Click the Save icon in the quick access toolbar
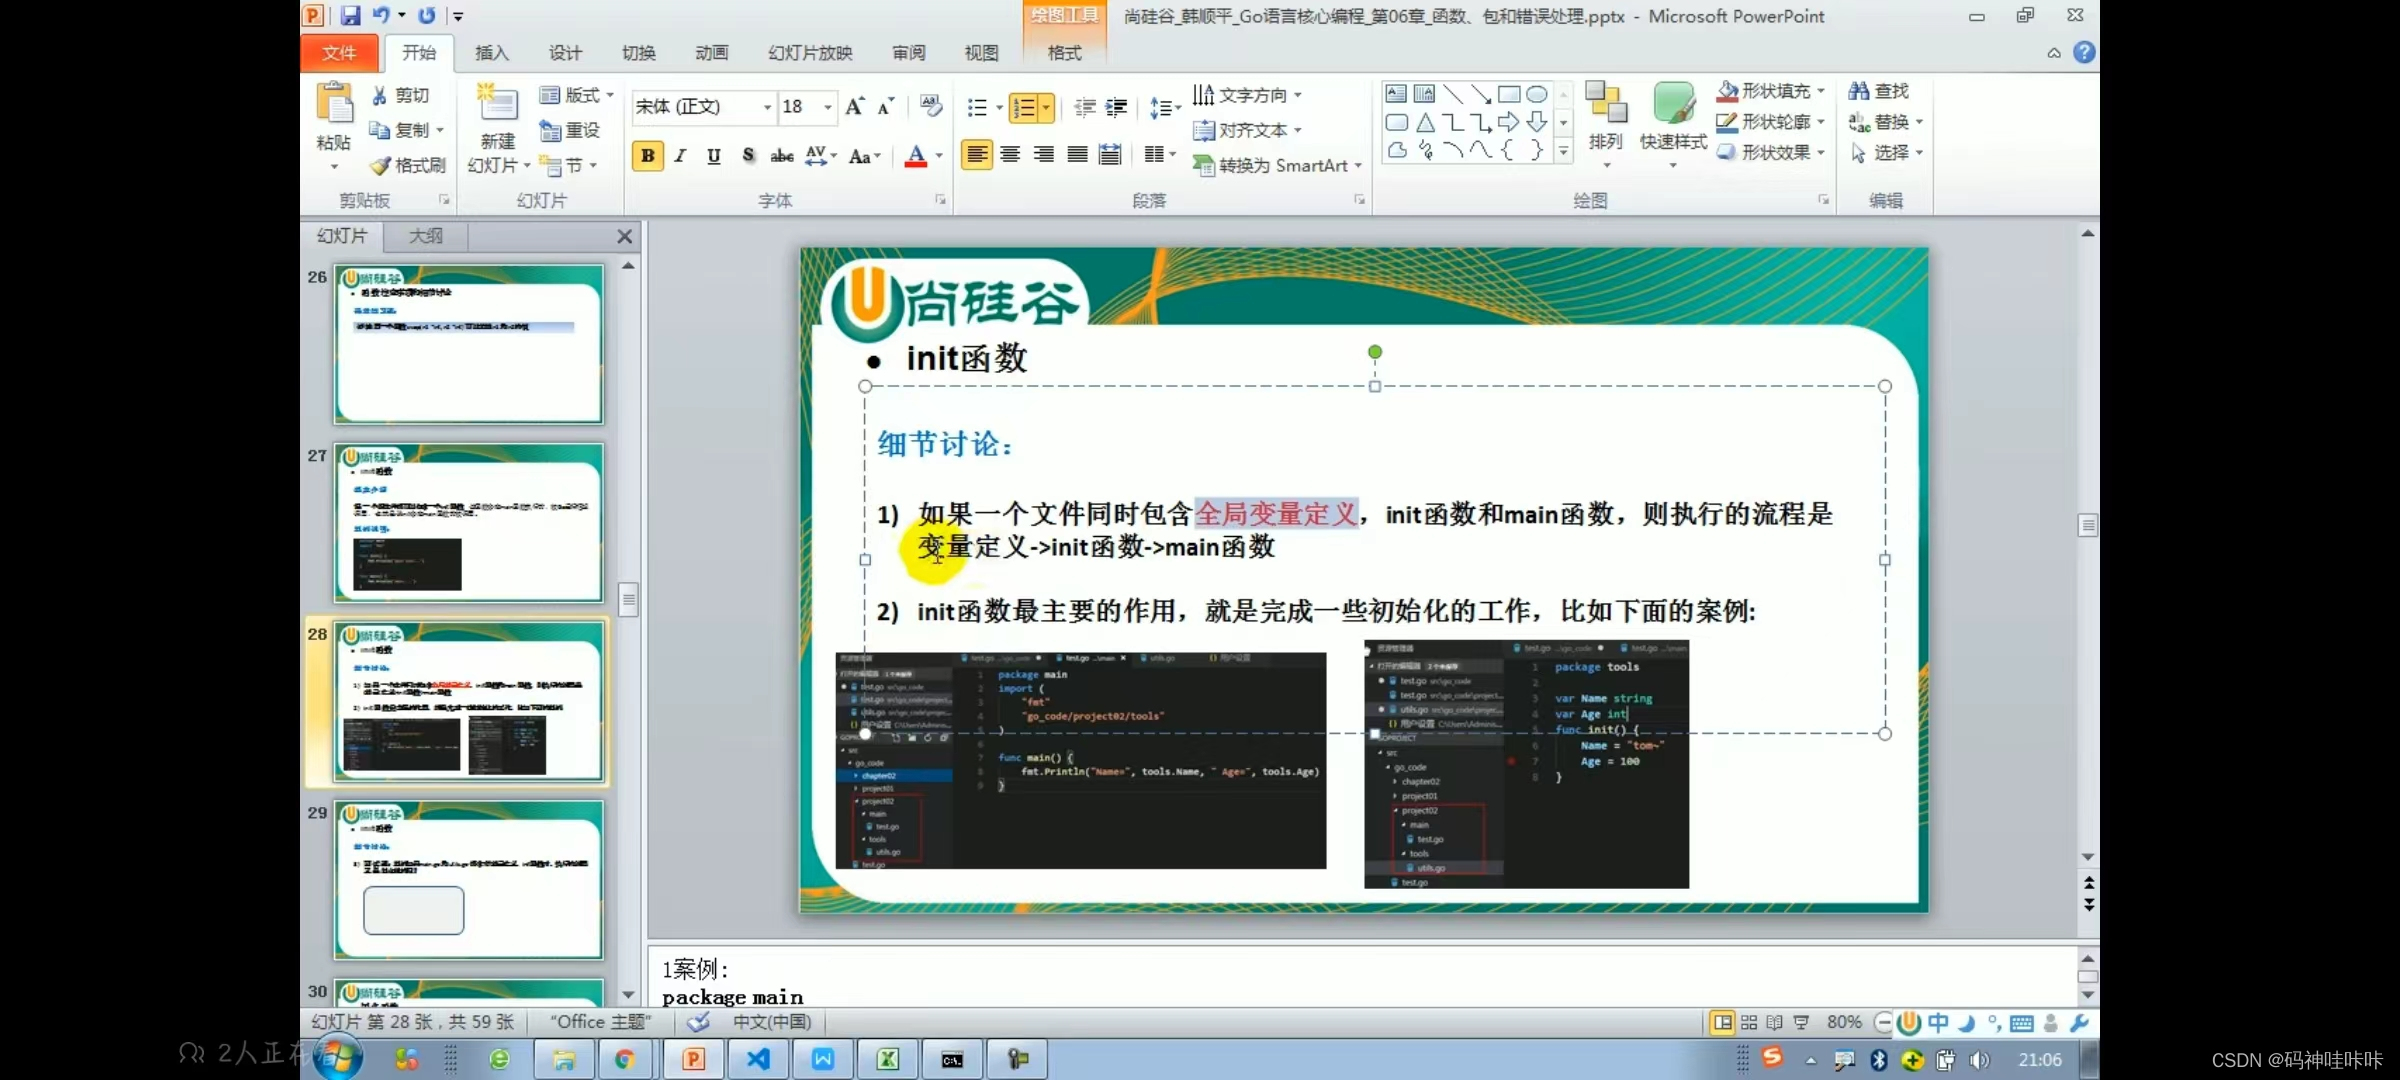This screenshot has height=1080, width=2400. (x=350, y=15)
